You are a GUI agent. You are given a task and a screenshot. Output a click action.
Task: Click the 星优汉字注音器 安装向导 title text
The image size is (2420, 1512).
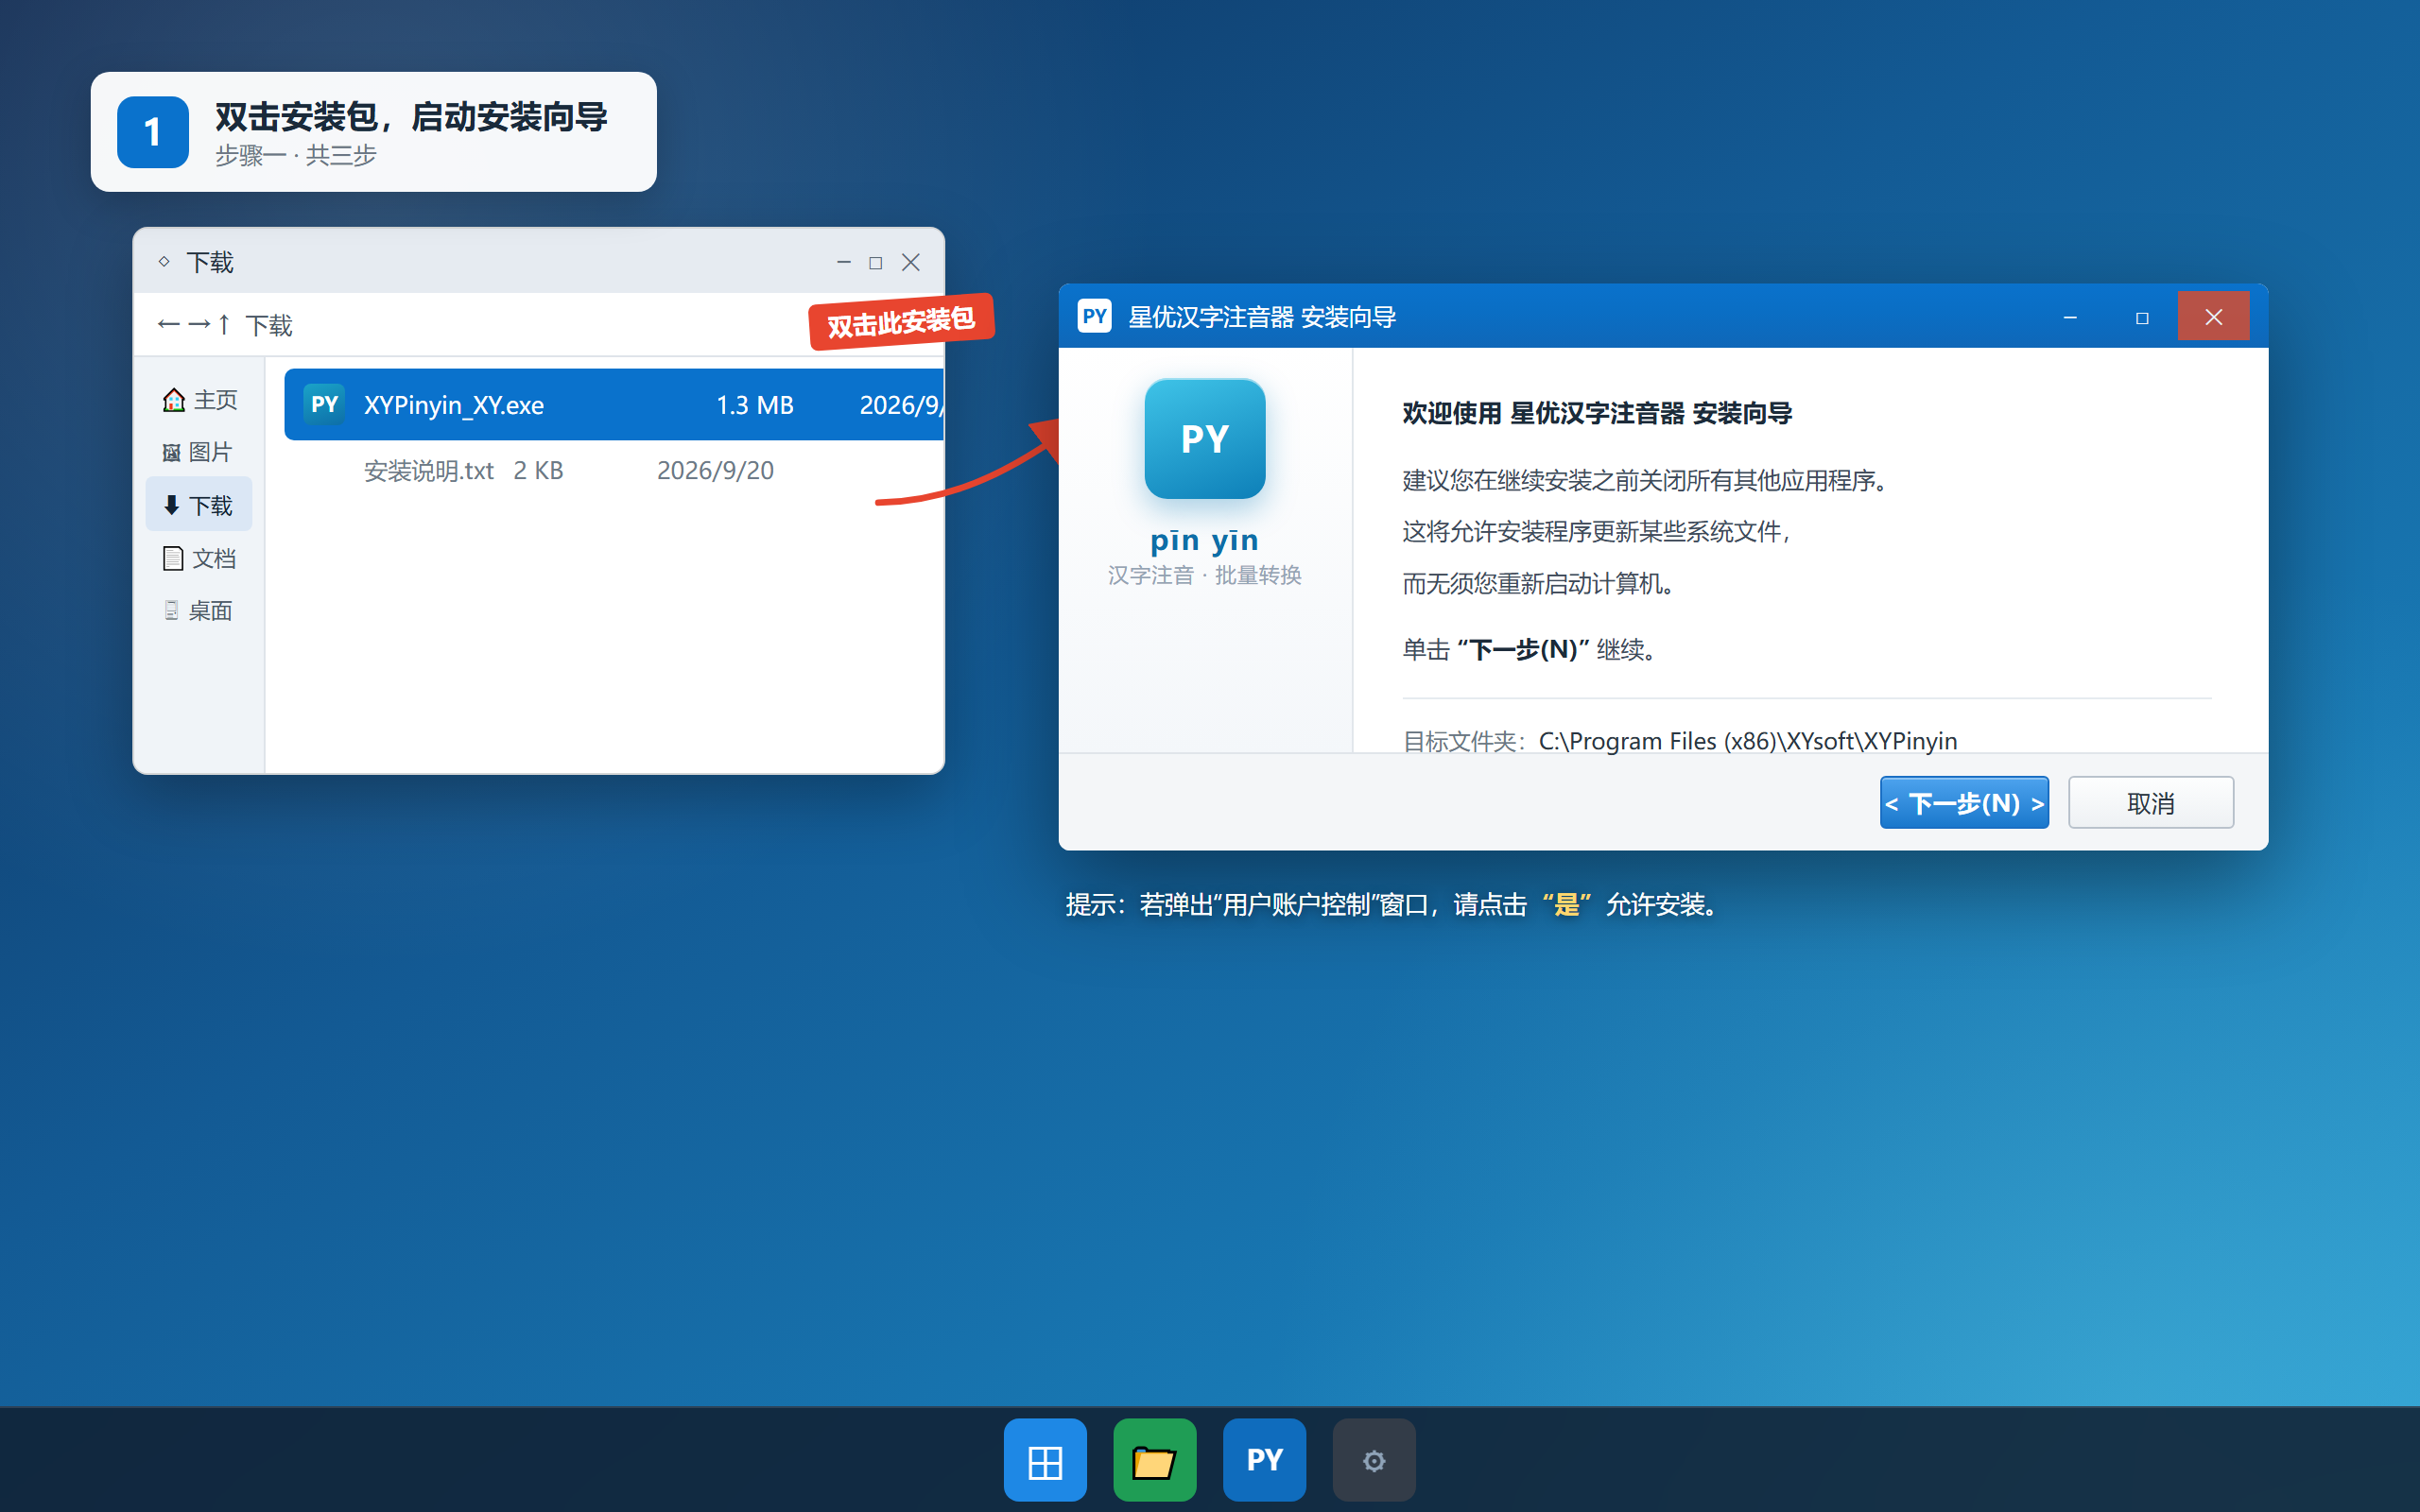tap(1262, 317)
